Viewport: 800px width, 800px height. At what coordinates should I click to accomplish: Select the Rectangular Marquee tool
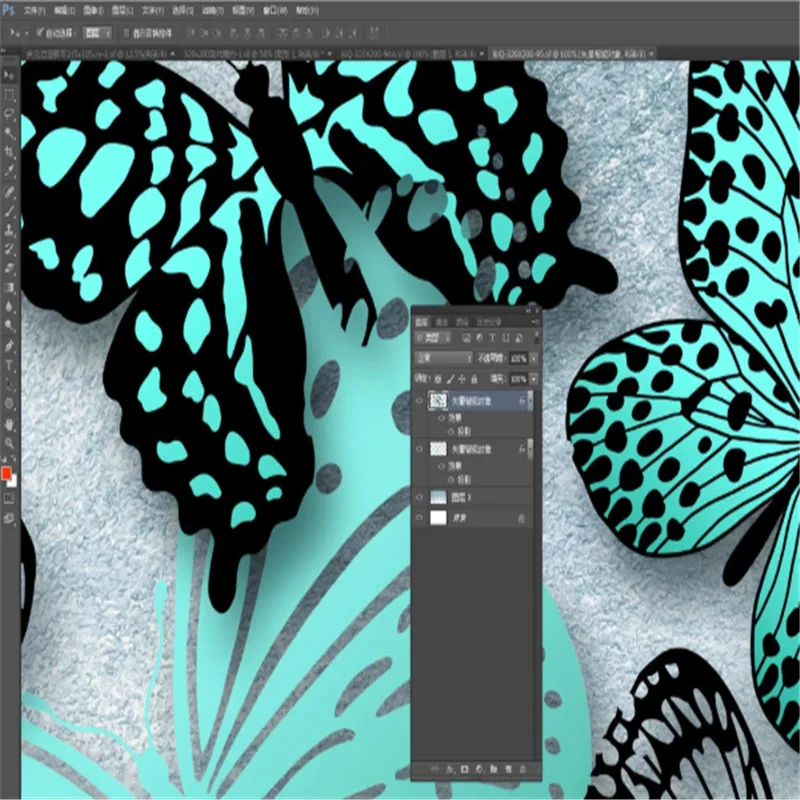[x=9, y=95]
